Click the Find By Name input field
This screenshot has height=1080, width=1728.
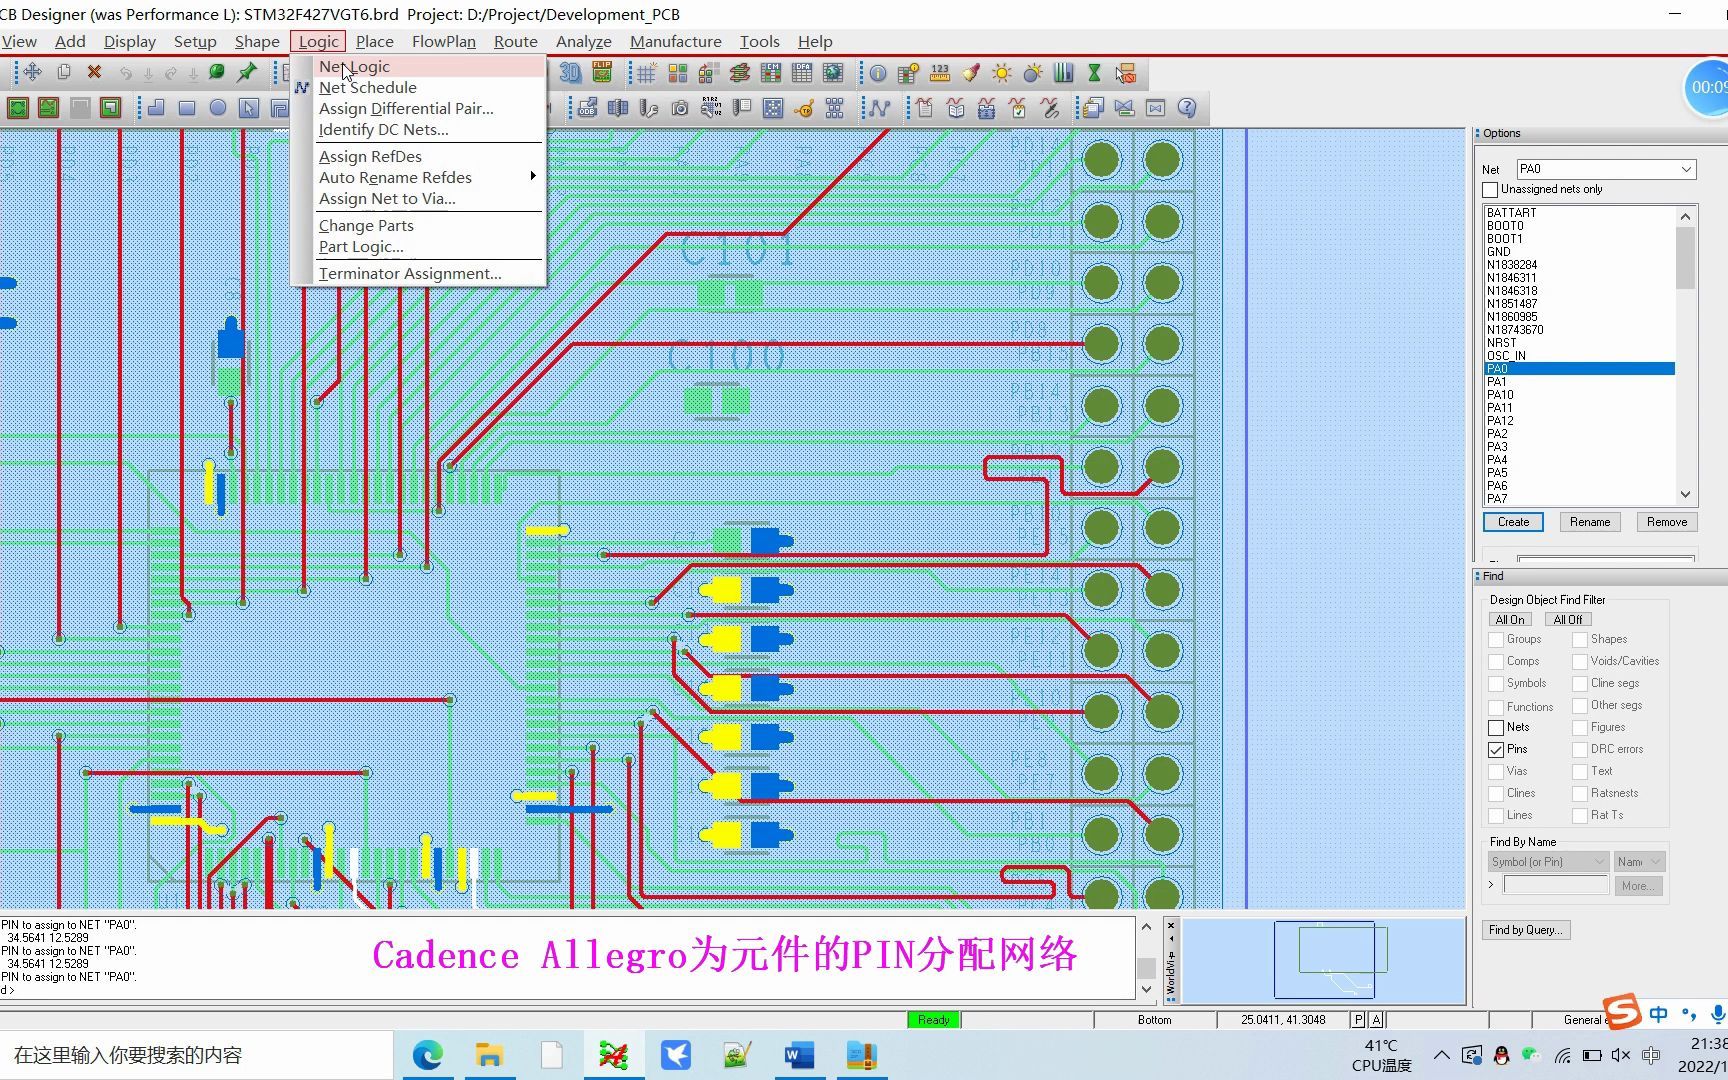coord(1556,885)
